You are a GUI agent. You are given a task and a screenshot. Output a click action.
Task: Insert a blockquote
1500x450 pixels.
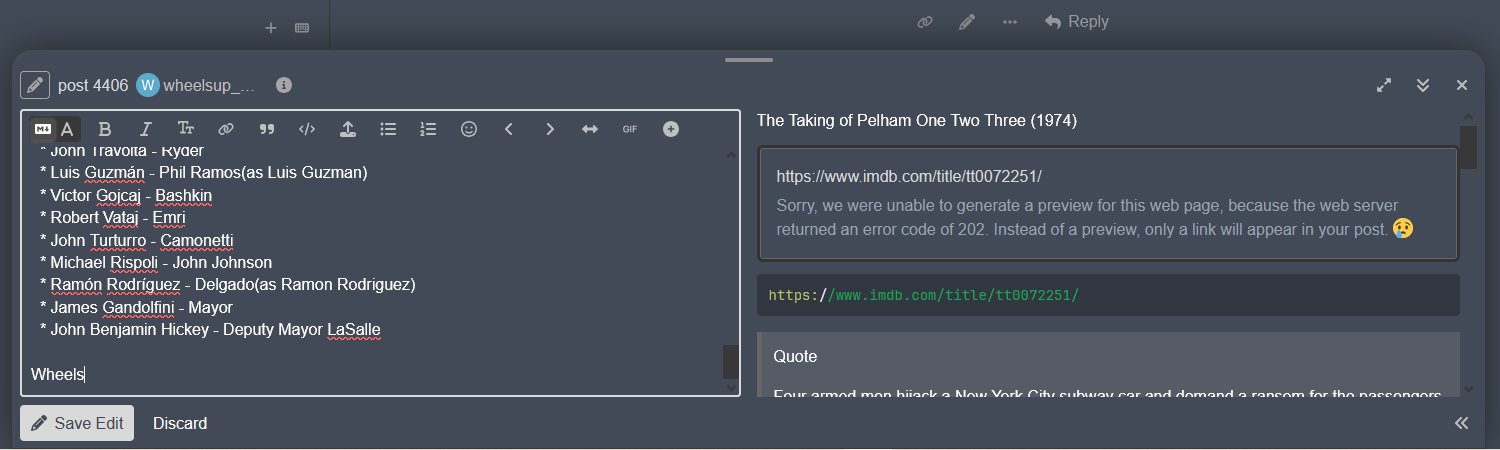[x=267, y=129]
